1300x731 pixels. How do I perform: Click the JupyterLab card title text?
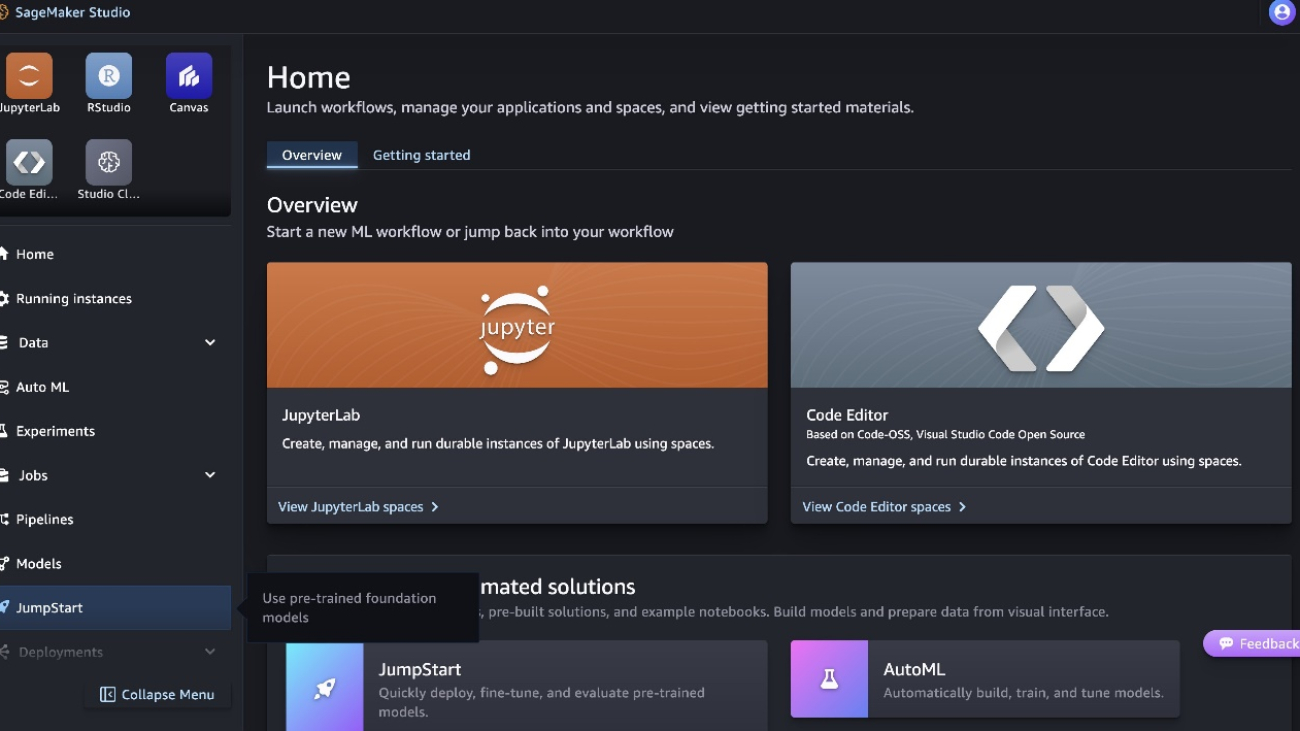[321, 415]
